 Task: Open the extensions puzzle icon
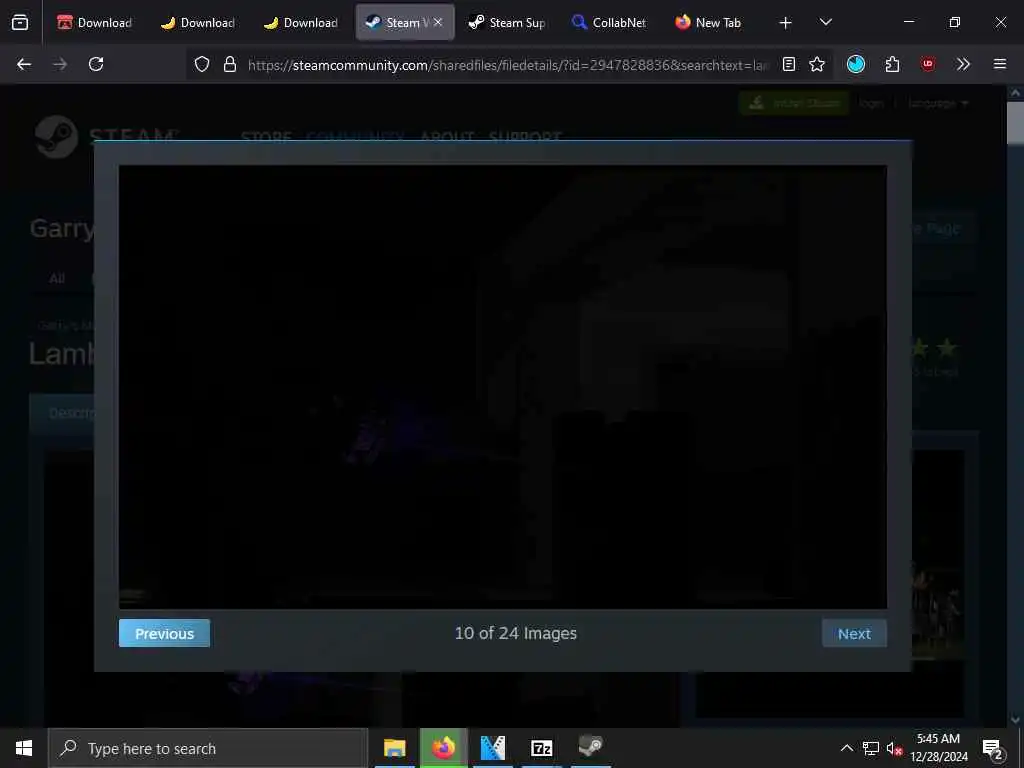click(x=892, y=64)
